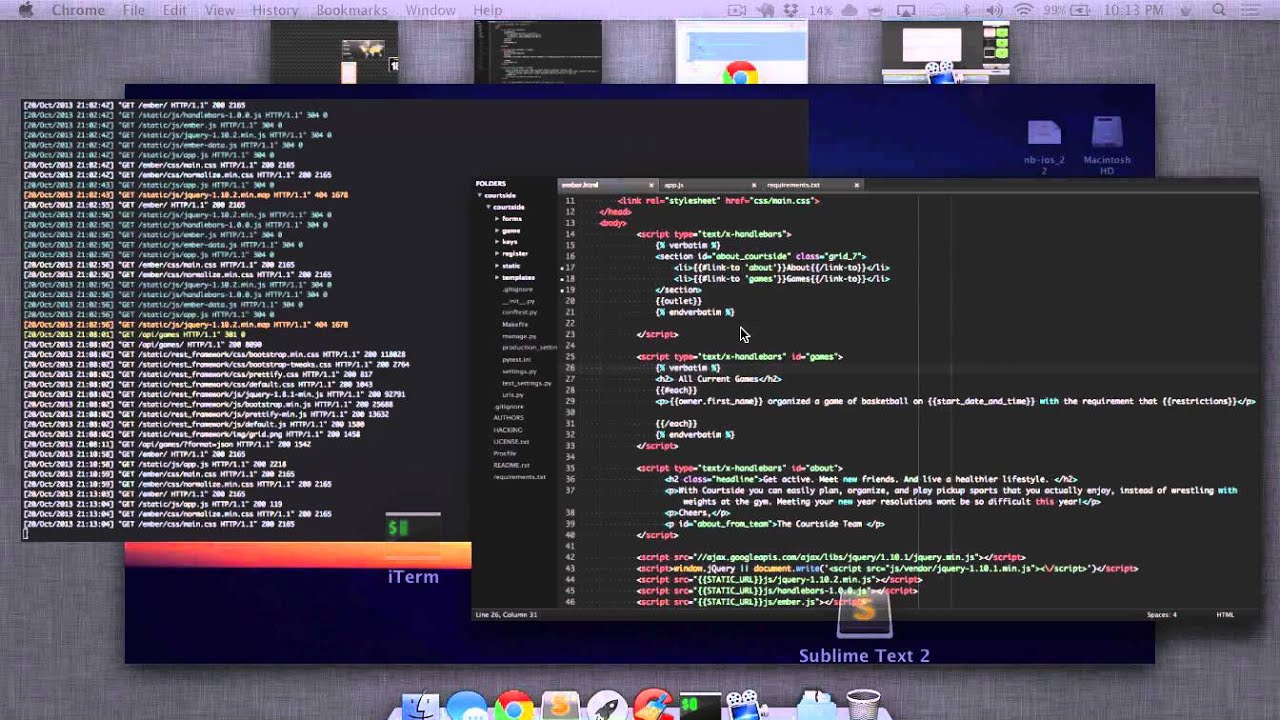Close the requirements.txt tab in Sublime
The width and height of the screenshot is (1280, 720).
[x=857, y=185]
